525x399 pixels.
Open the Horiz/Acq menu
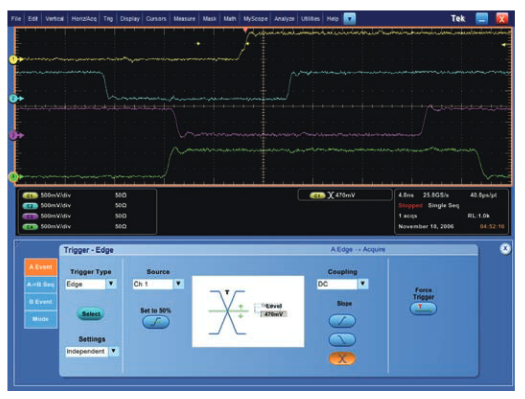84,19
